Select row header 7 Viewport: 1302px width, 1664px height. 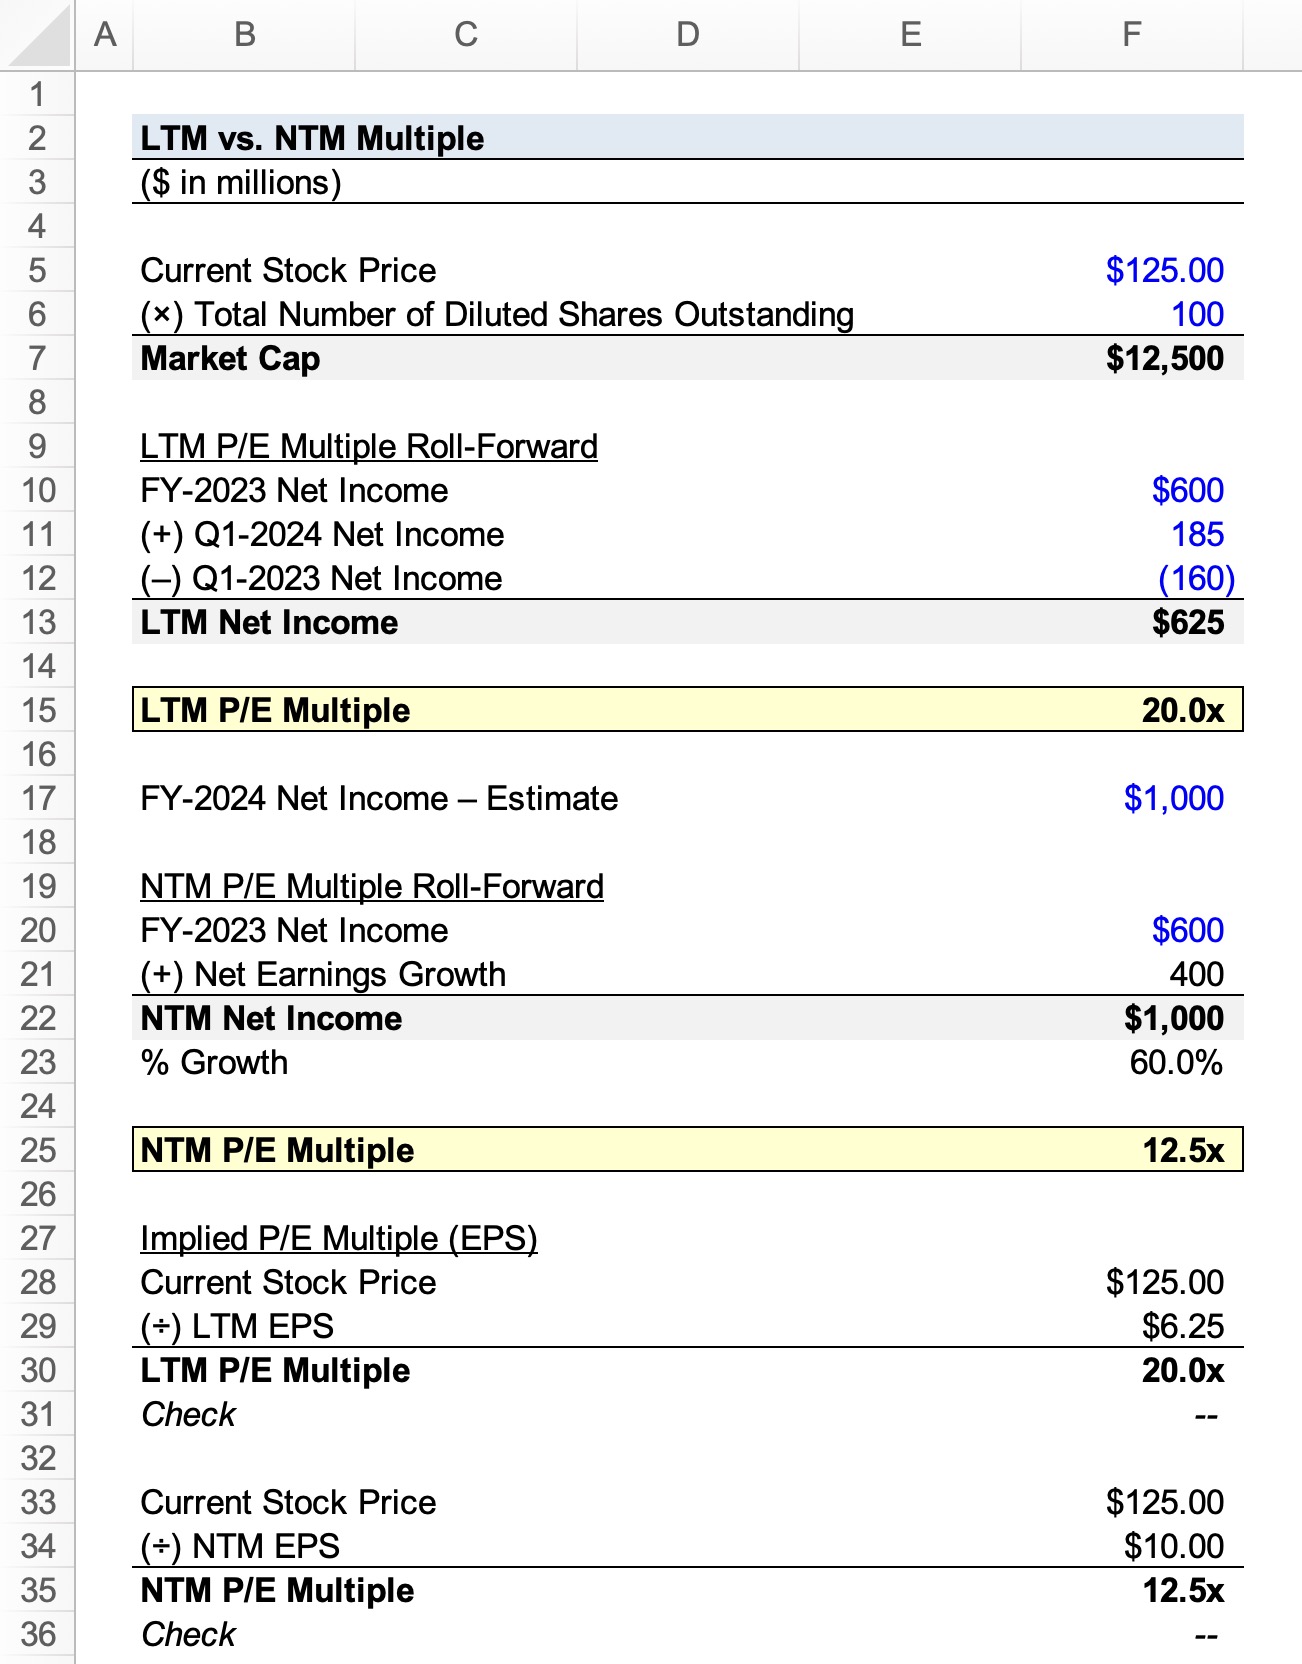[37, 358]
